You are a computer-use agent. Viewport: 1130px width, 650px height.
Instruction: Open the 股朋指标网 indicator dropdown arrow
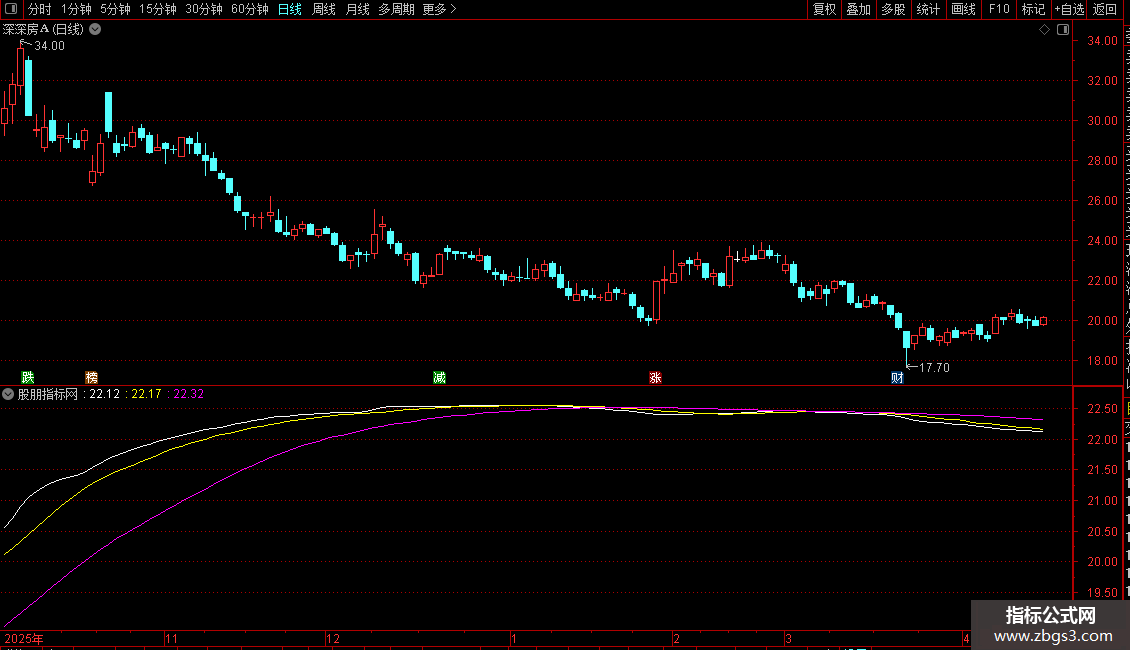pyautogui.click(x=8, y=394)
